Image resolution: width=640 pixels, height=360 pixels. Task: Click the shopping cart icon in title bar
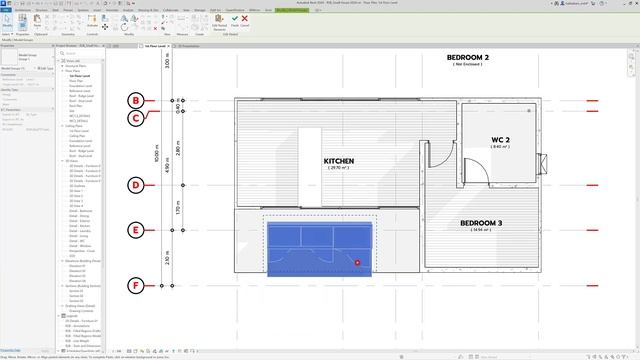pyautogui.click(x=593, y=3)
